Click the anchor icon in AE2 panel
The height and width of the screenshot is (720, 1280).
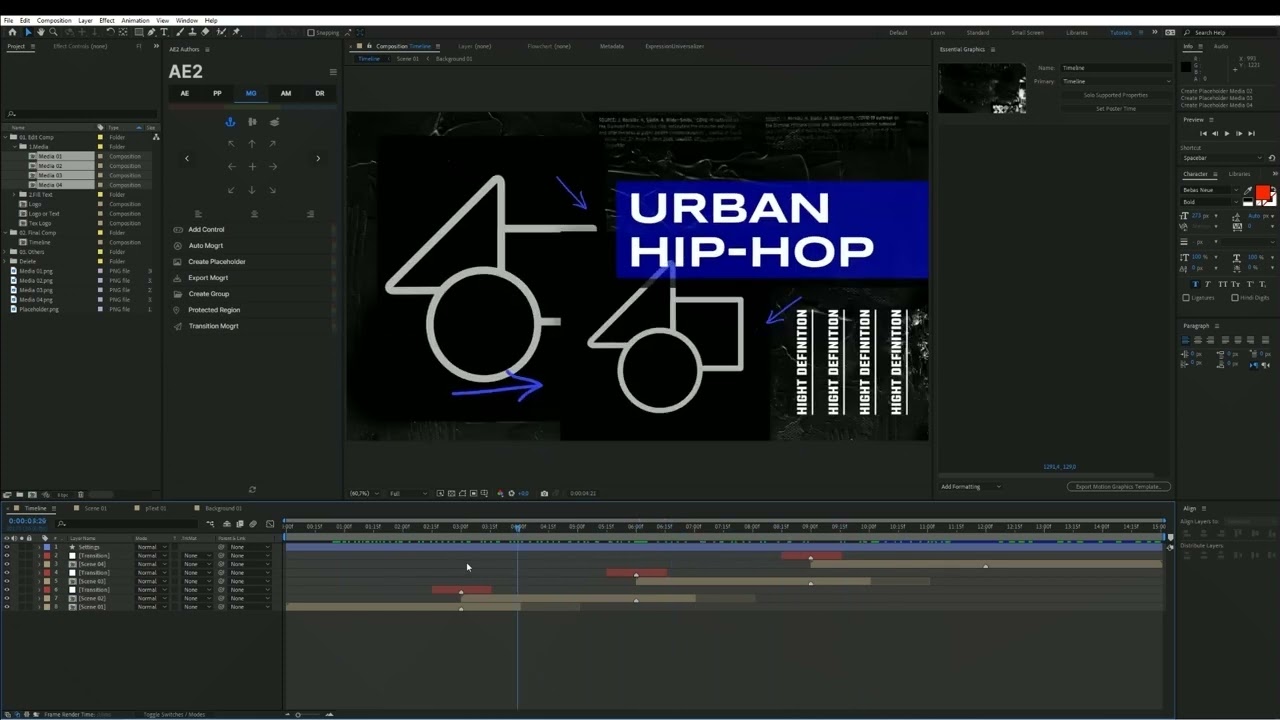tap(230, 122)
